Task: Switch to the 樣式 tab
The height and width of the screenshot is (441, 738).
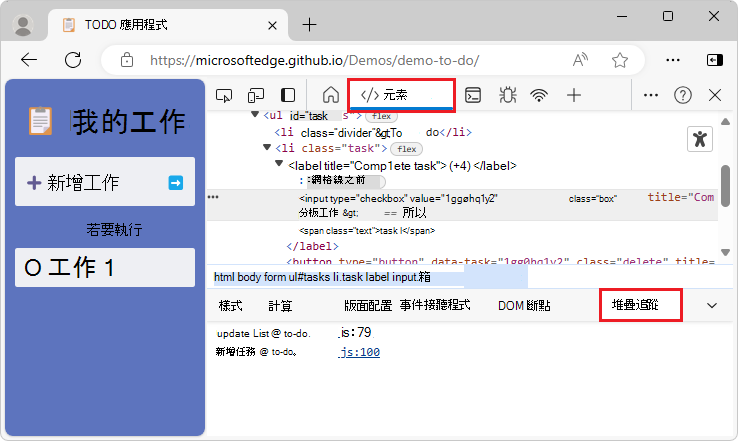Action: point(231,306)
